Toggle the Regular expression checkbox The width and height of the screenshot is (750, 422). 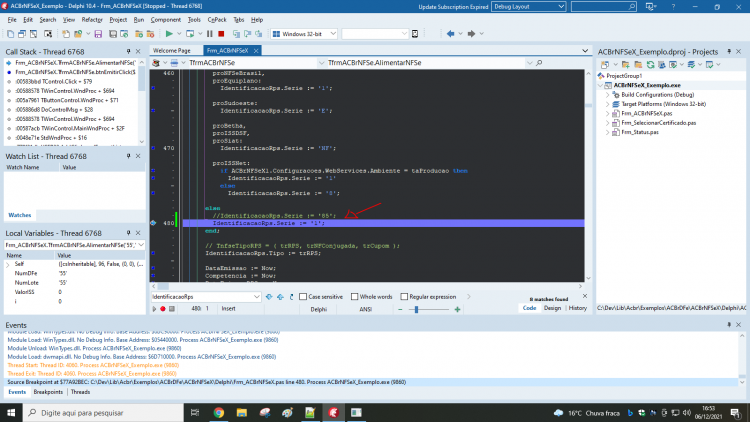404,297
